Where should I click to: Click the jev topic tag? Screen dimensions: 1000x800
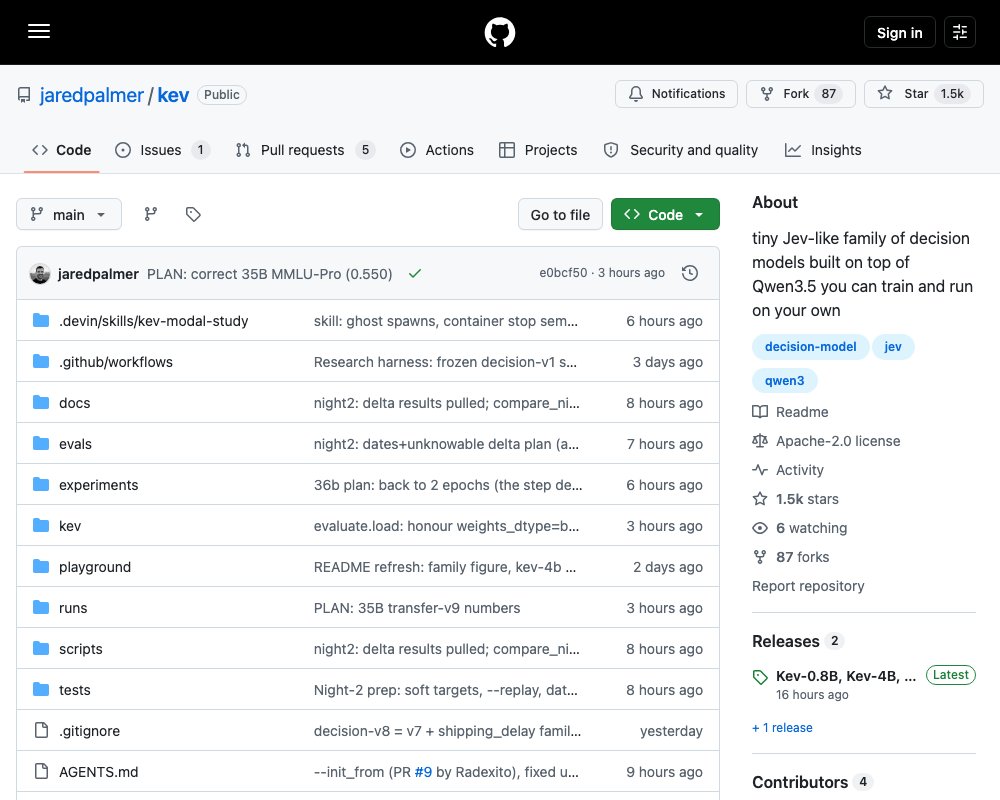coord(892,346)
